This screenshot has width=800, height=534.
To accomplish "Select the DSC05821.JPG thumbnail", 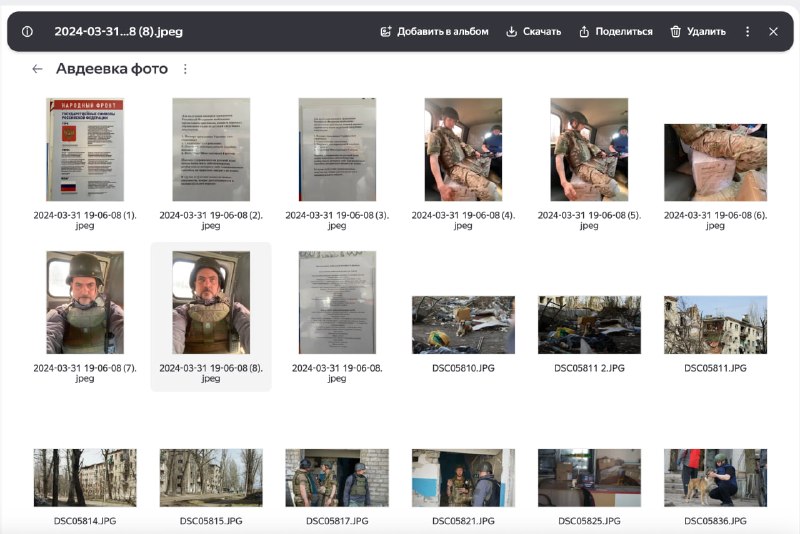I will pos(463,478).
